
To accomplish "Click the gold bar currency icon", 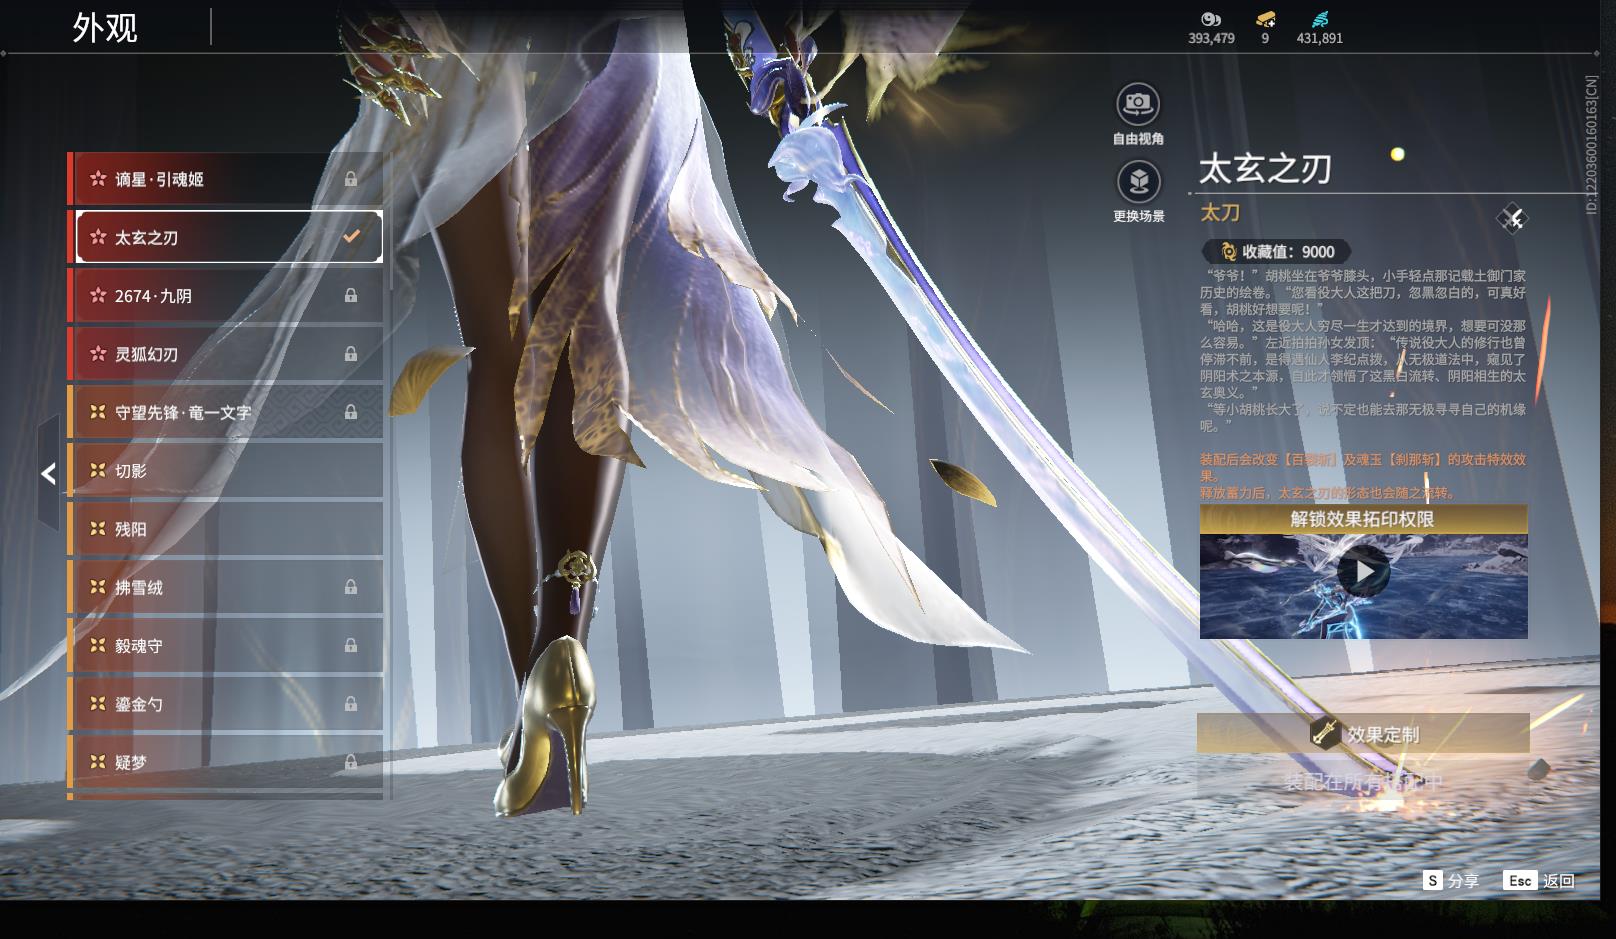I will tap(1265, 19).
